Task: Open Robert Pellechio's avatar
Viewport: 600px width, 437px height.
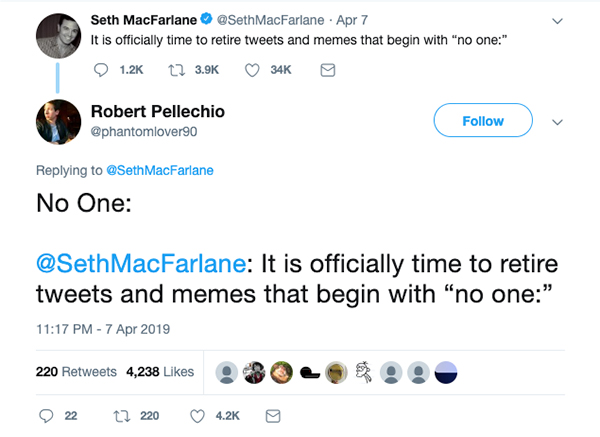Action: (58, 121)
